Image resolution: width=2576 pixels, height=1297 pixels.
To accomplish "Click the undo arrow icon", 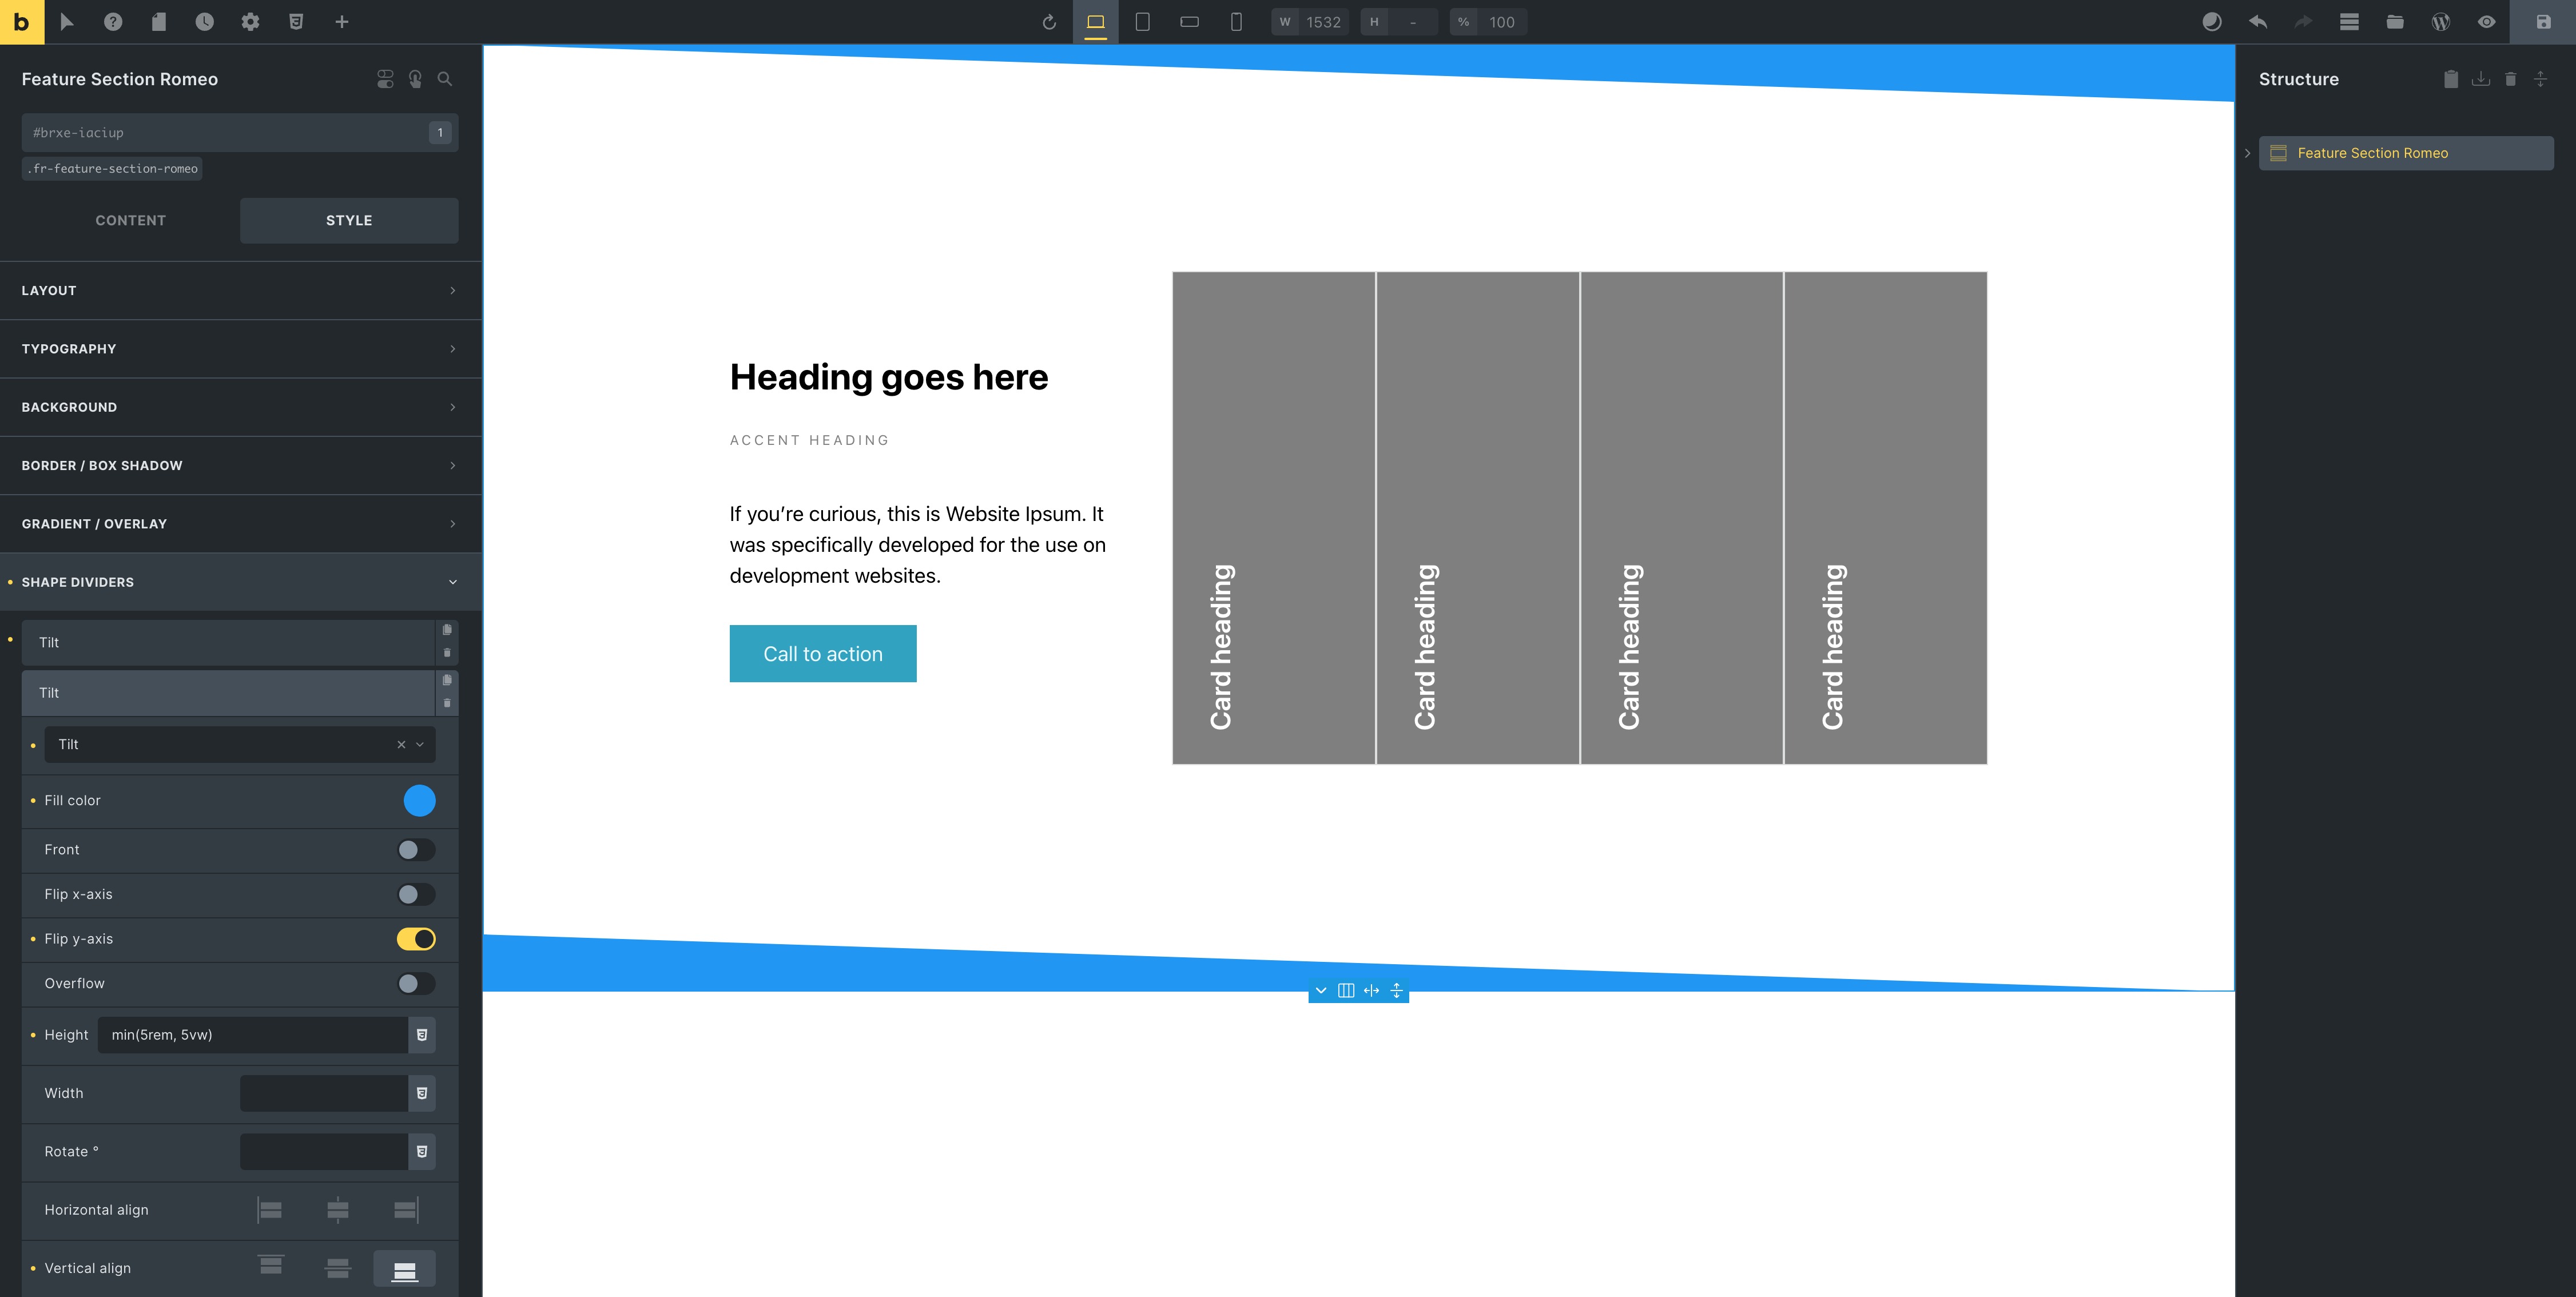I will click(x=2258, y=22).
